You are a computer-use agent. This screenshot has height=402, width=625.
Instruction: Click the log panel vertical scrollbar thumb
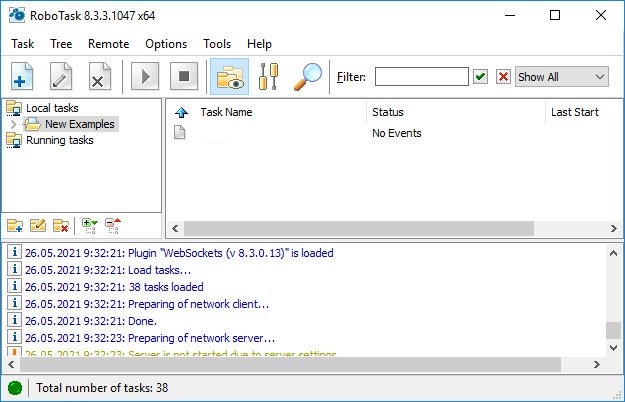pos(613,330)
